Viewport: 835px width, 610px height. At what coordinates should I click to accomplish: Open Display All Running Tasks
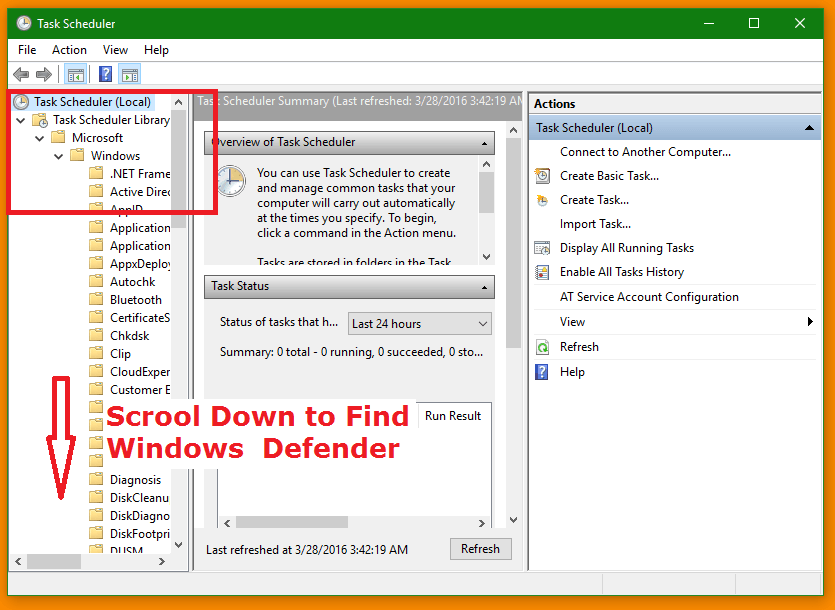(626, 248)
